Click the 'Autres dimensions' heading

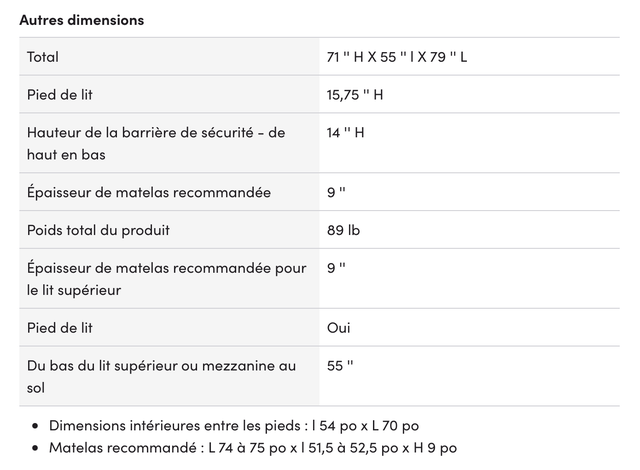[x=82, y=20]
